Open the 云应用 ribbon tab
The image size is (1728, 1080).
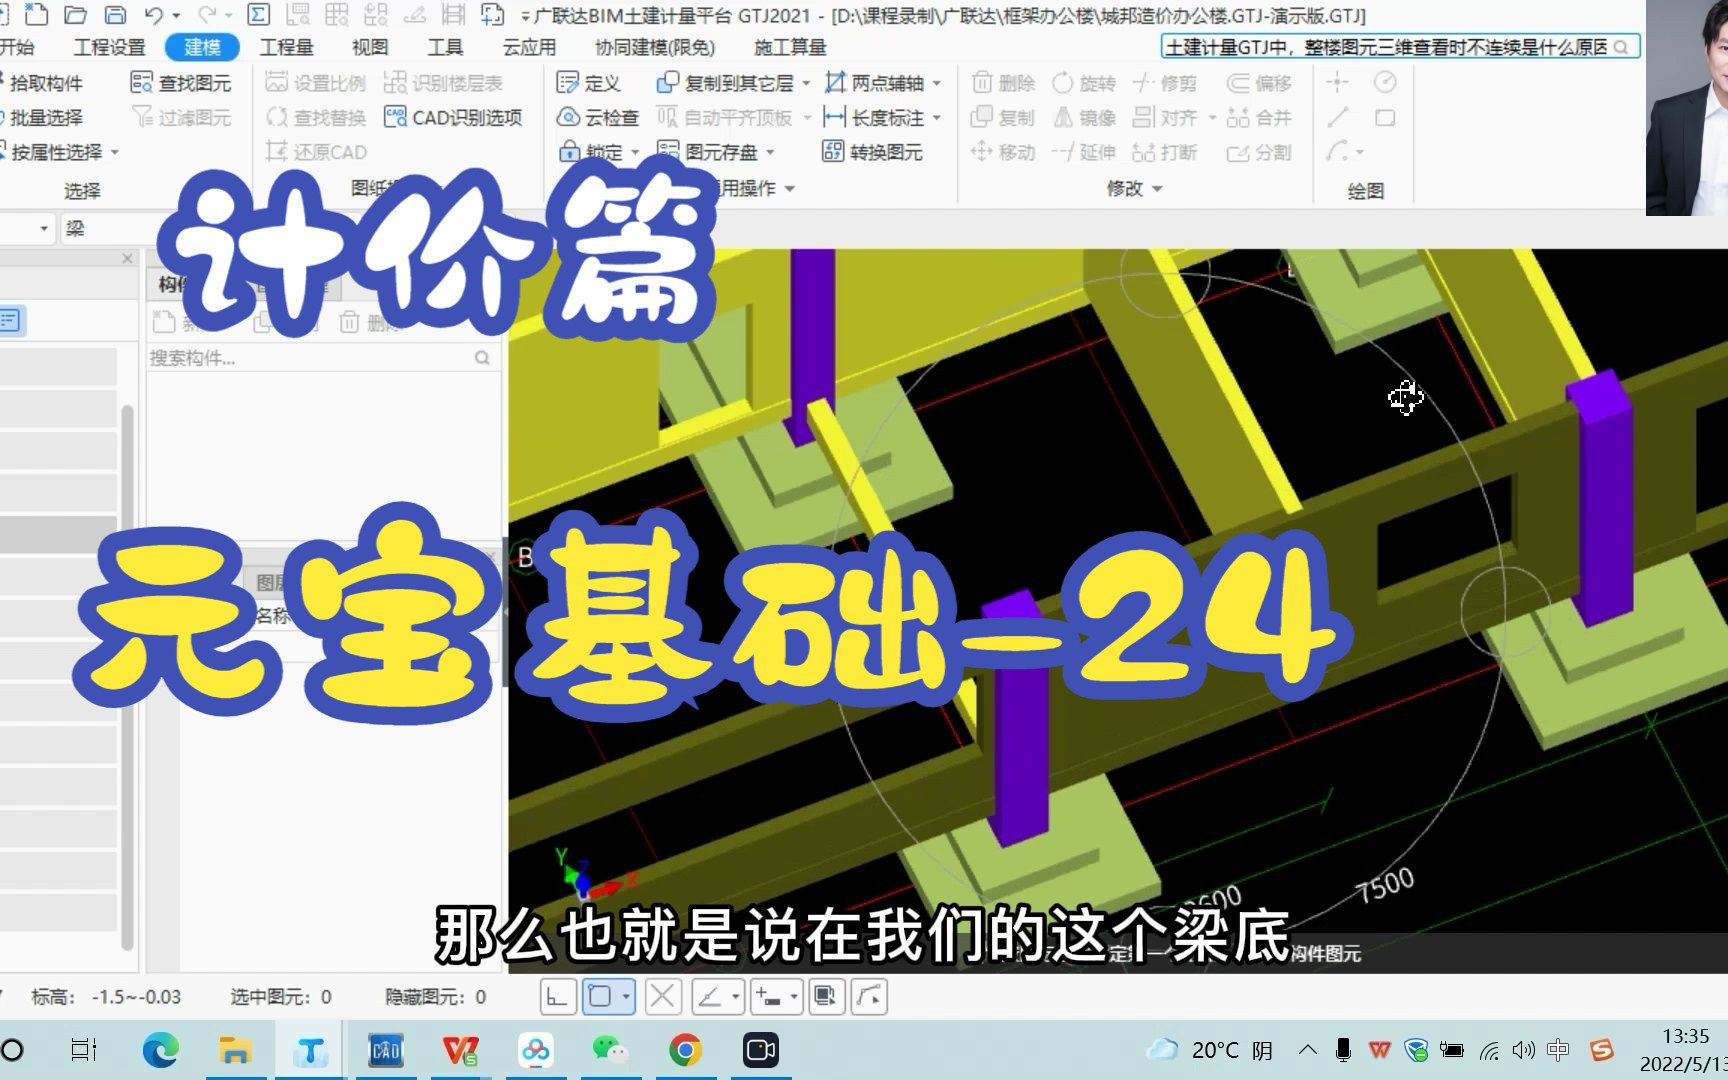click(x=529, y=47)
